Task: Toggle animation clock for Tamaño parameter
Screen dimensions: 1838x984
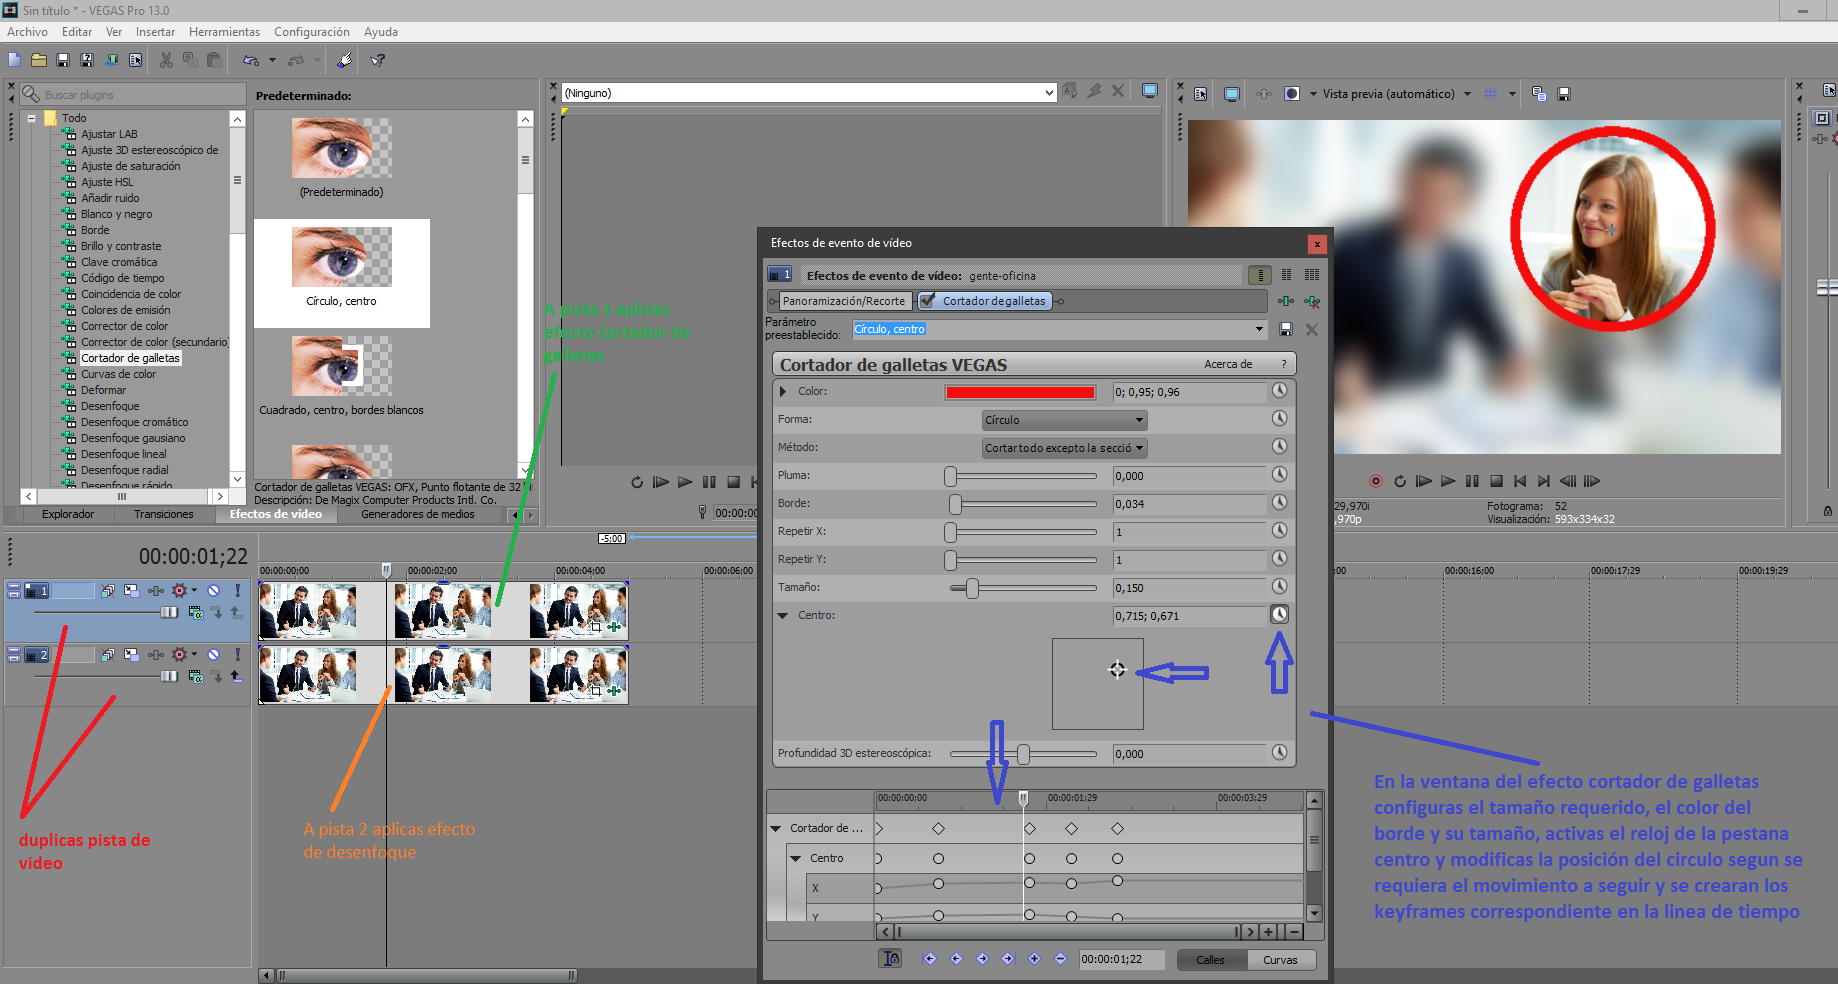Action: tap(1279, 587)
